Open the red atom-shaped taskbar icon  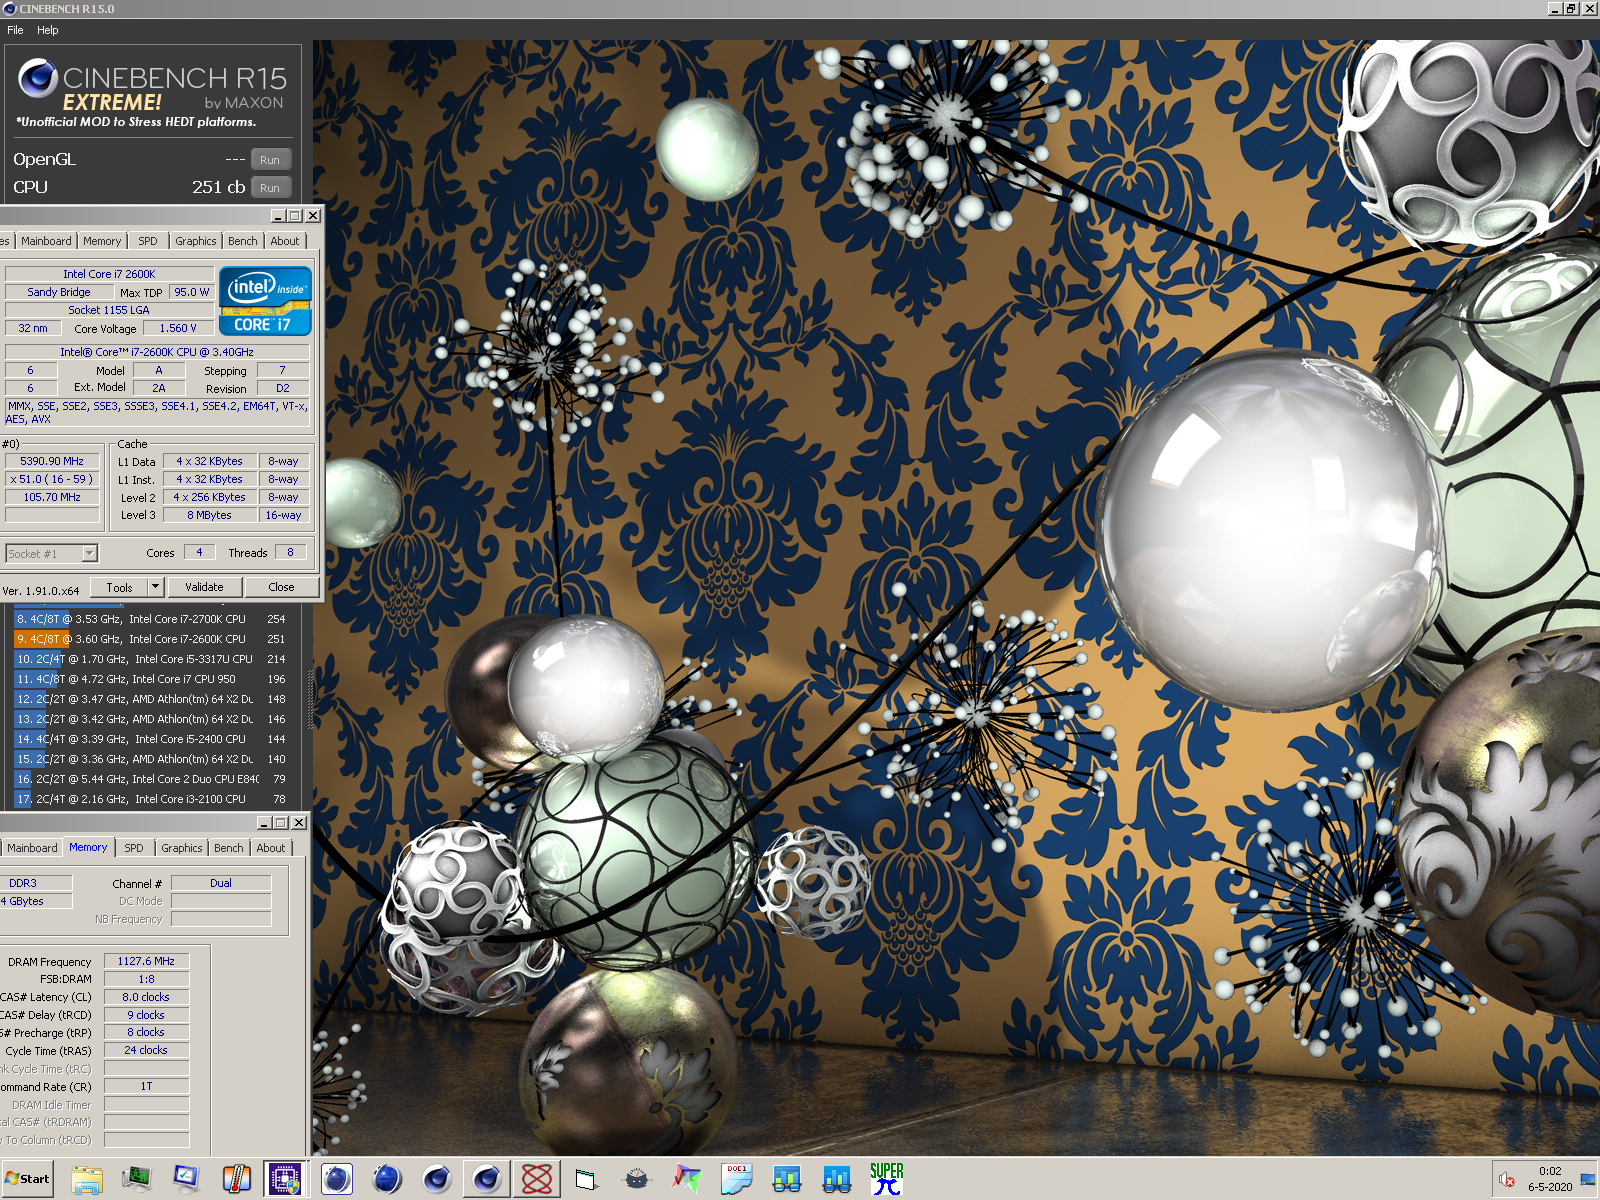pos(537,1180)
